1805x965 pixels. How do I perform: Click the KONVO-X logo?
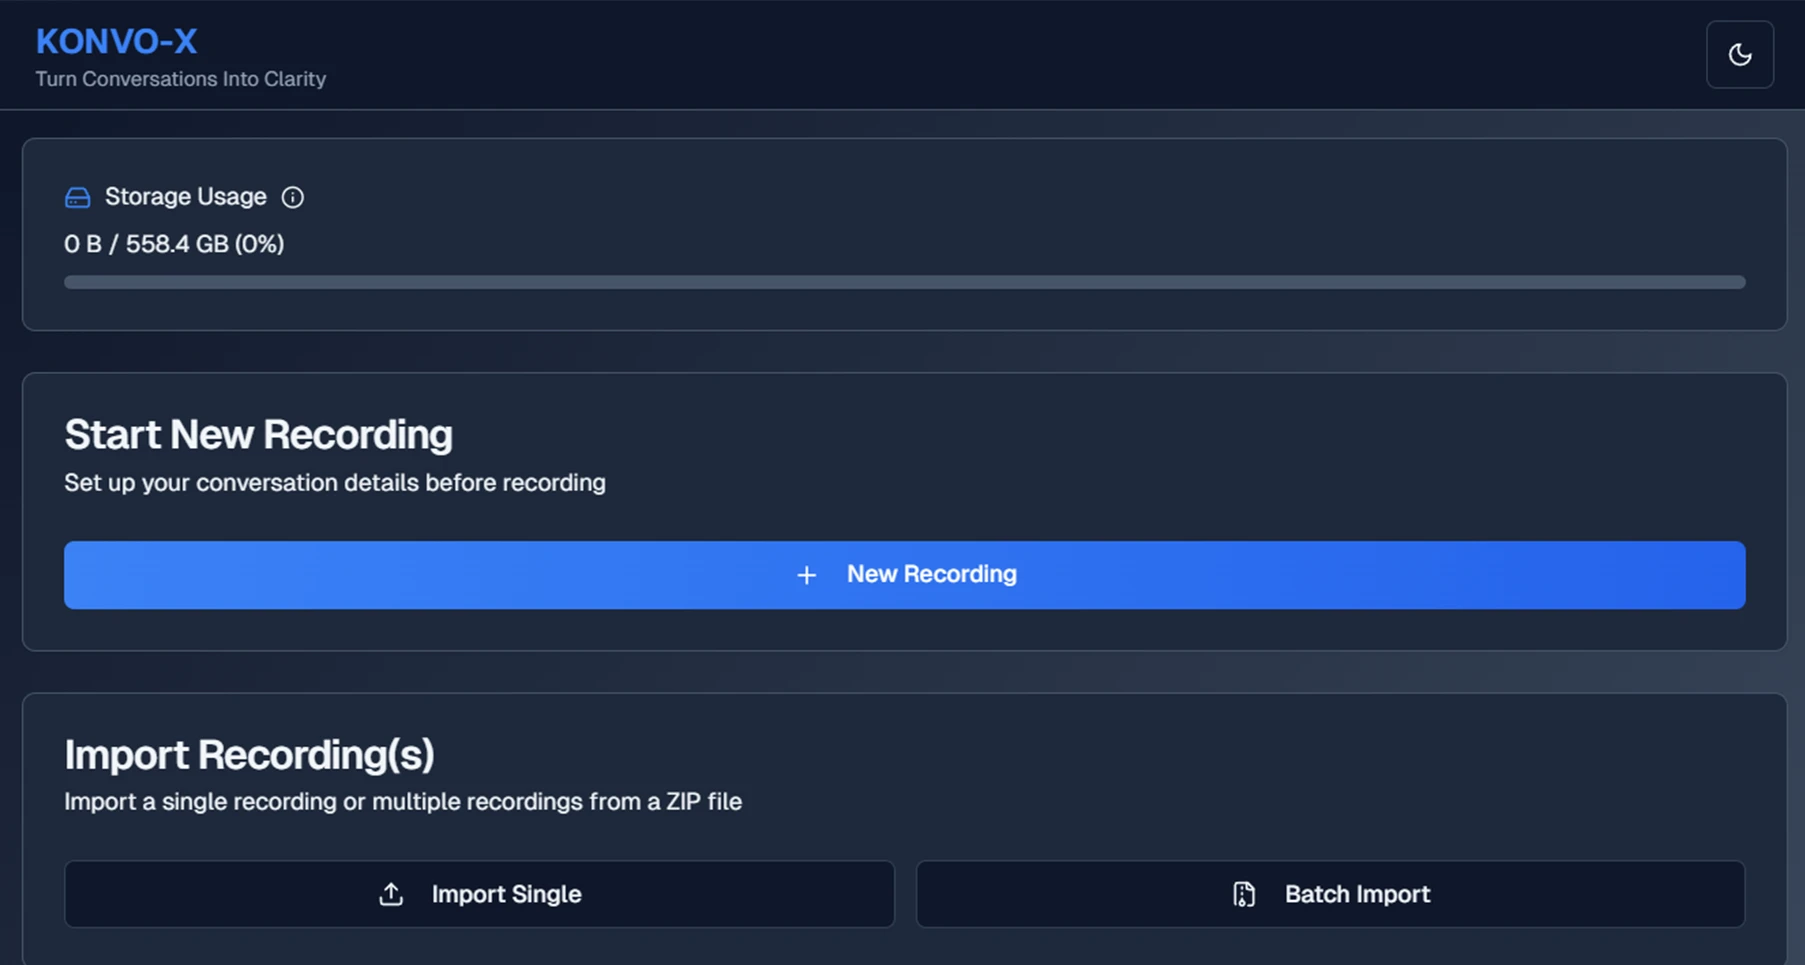tap(116, 42)
